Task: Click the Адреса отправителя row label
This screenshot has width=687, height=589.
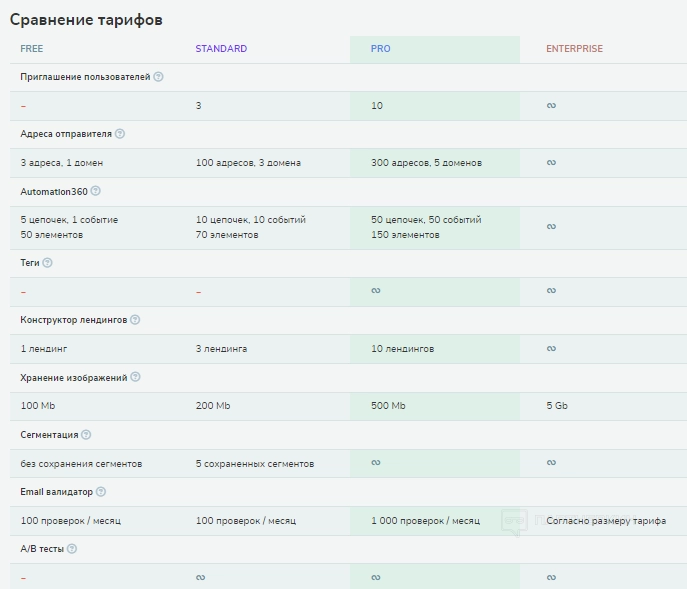Action: [66, 134]
